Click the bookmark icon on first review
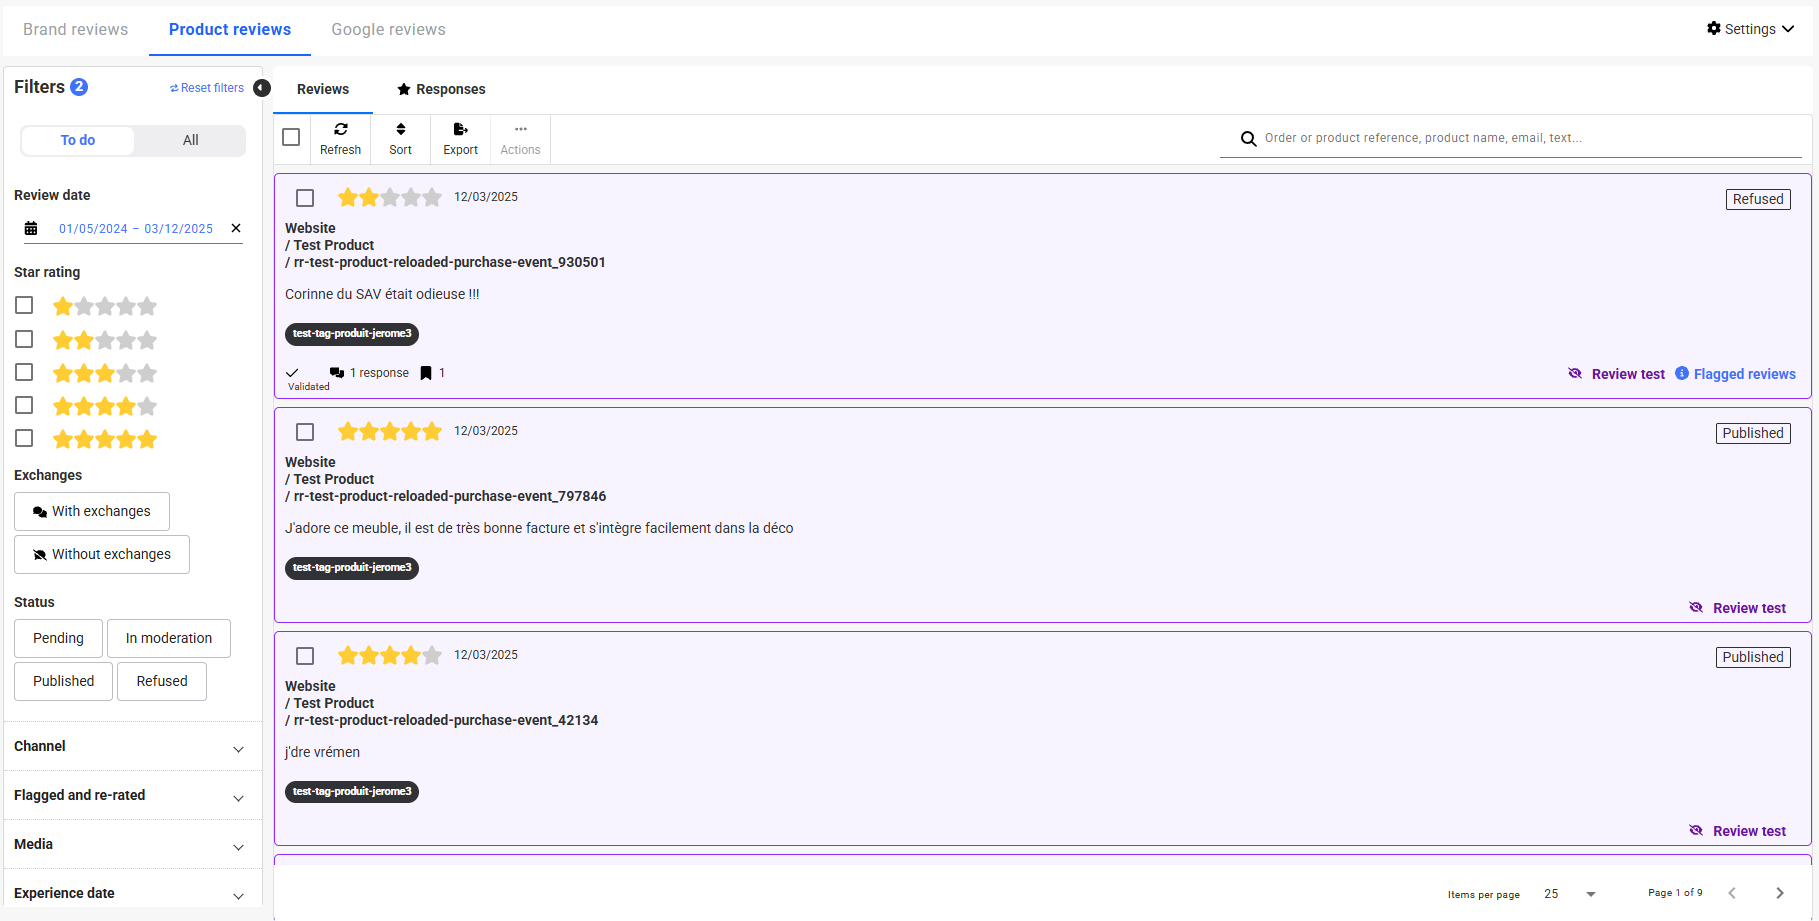1819x921 pixels. click(426, 373)
